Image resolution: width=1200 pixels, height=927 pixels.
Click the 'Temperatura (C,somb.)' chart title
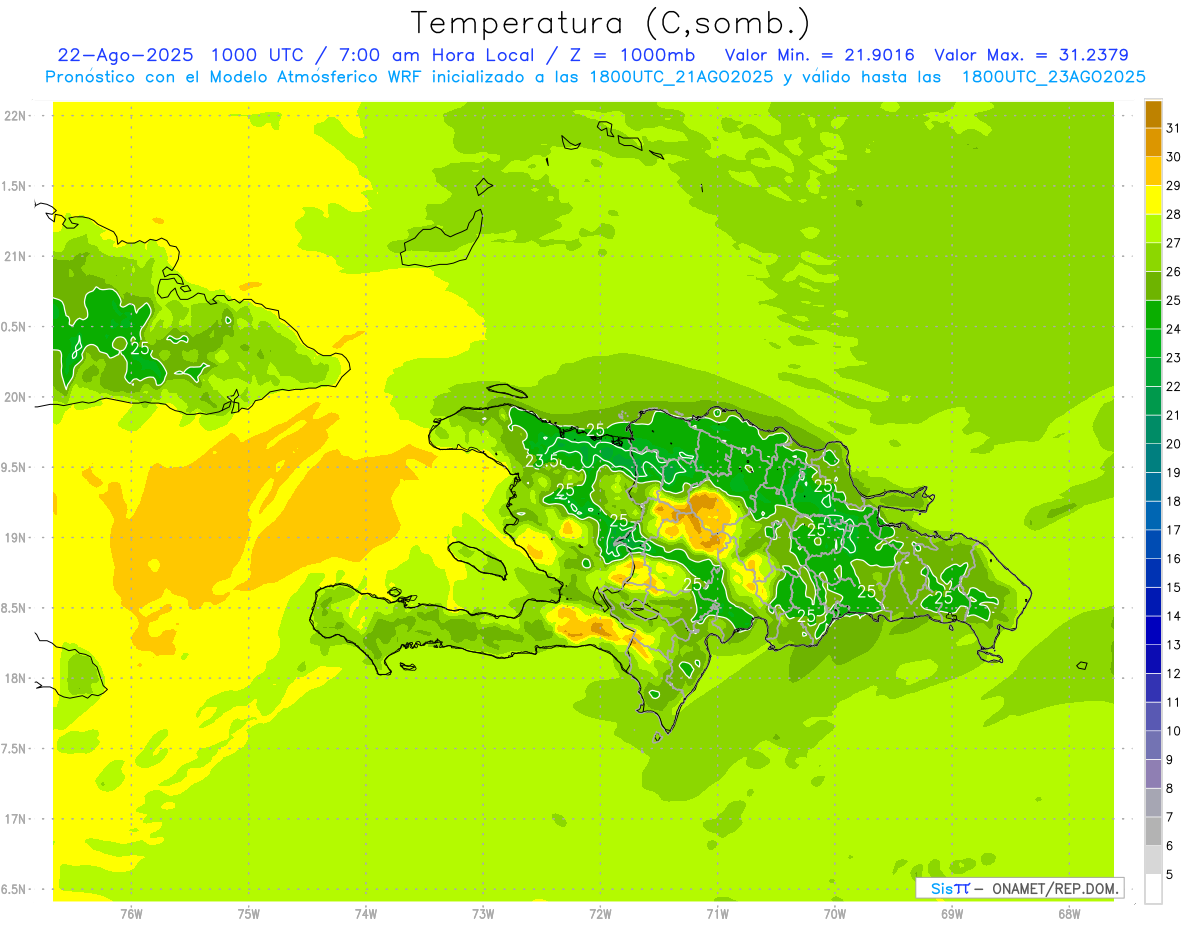(611, 23)
